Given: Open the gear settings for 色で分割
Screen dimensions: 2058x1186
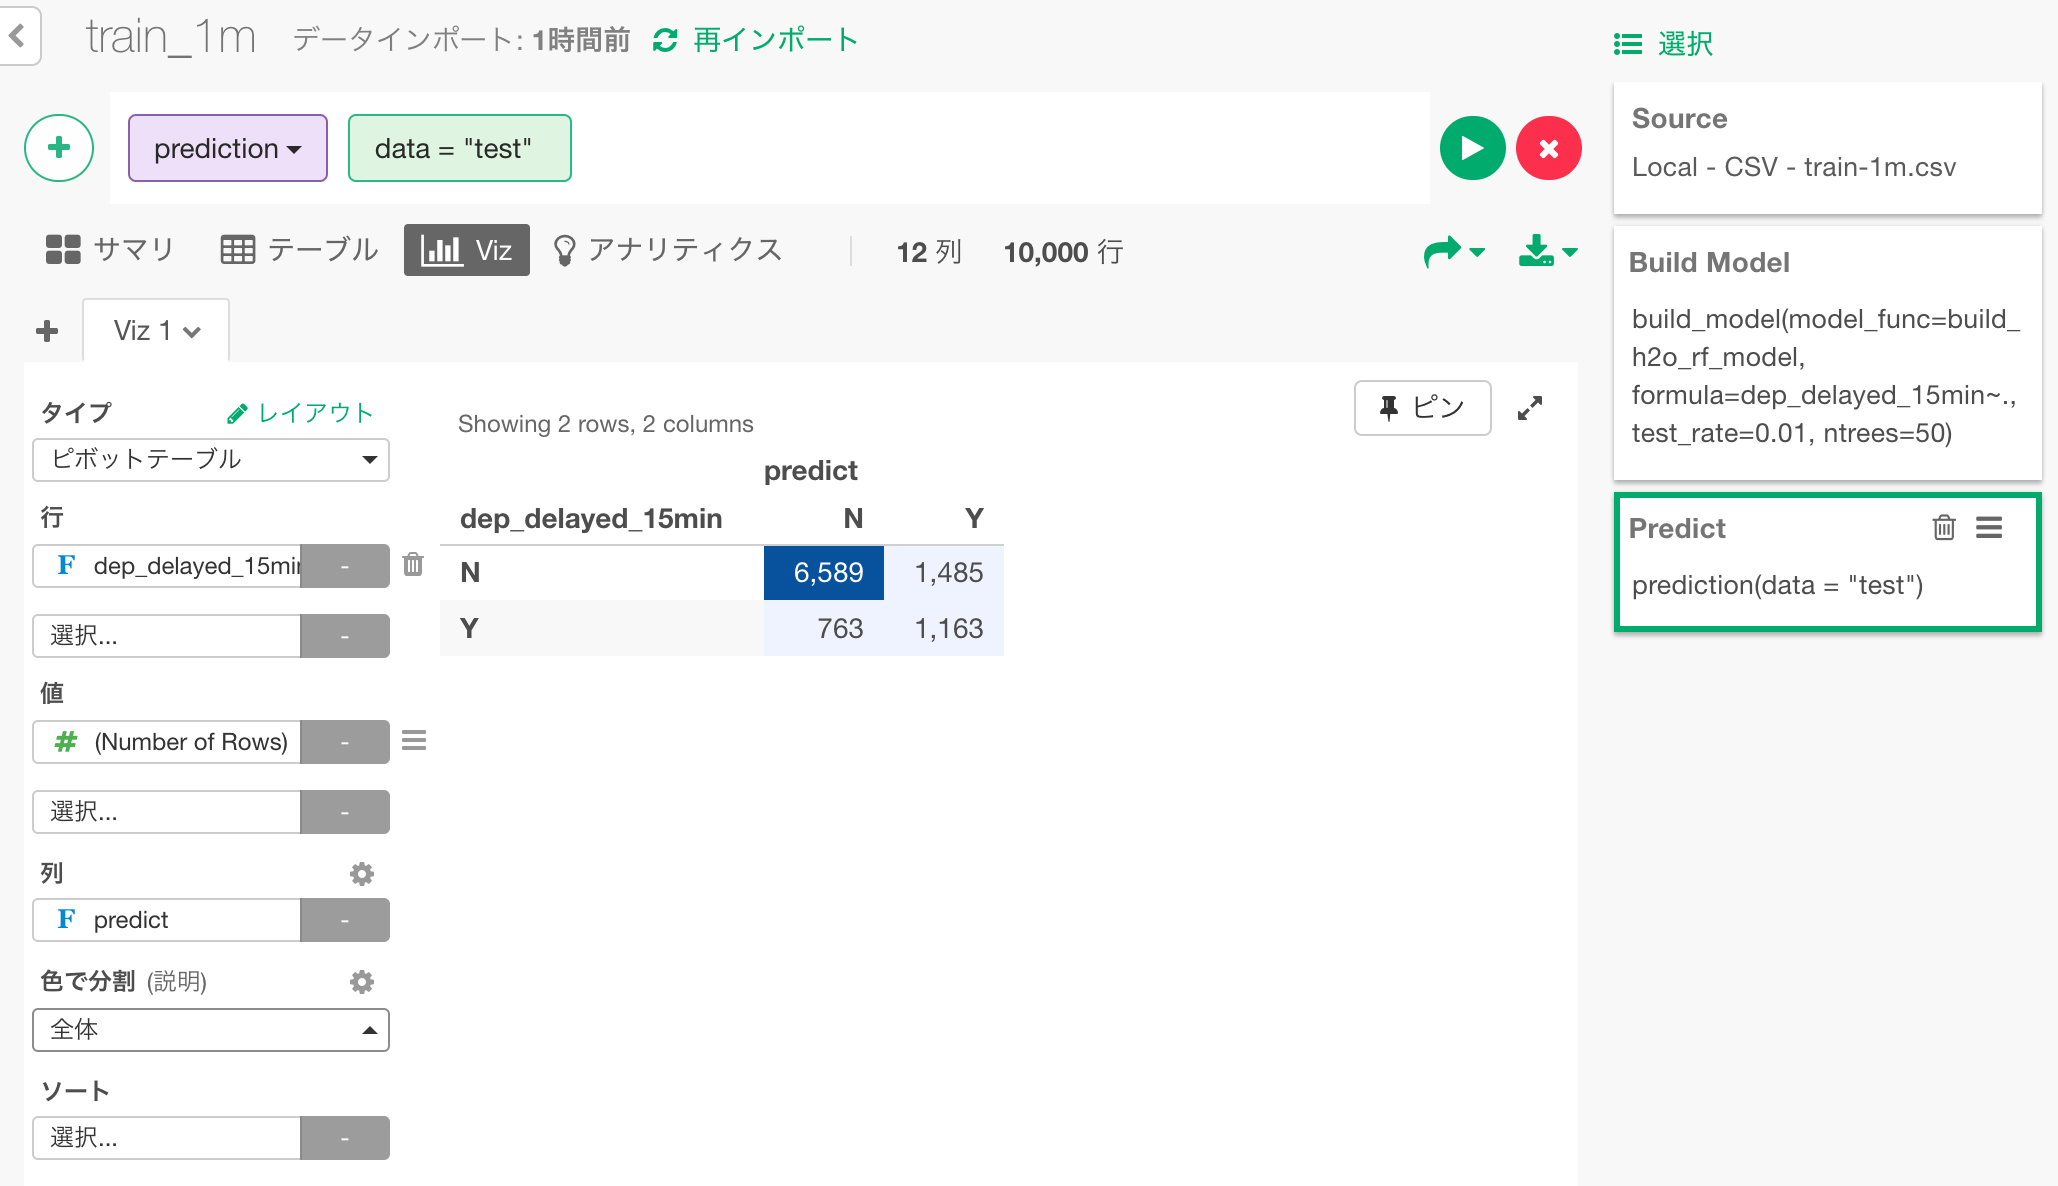Looking at the screenshot, I should coord(361,982).
